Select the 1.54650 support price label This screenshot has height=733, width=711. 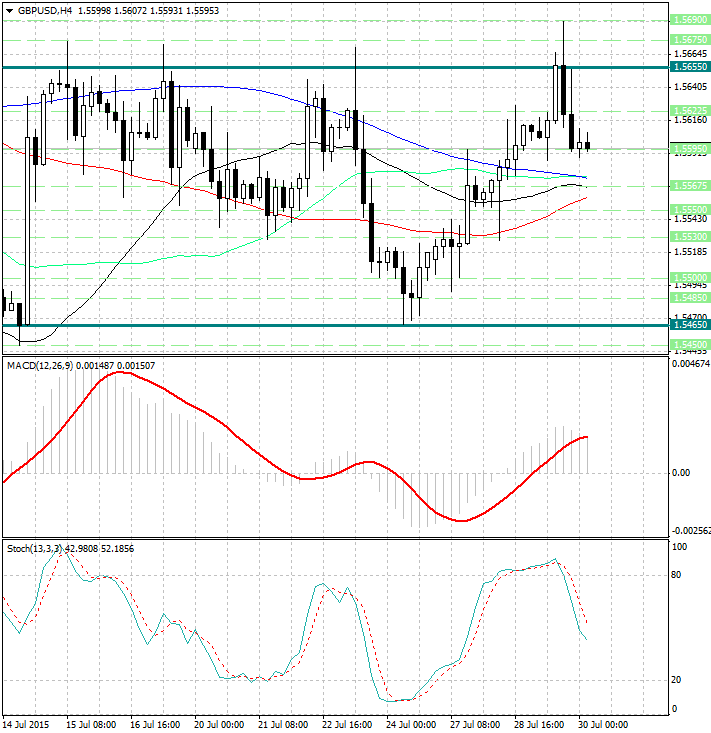pos(690,324)
